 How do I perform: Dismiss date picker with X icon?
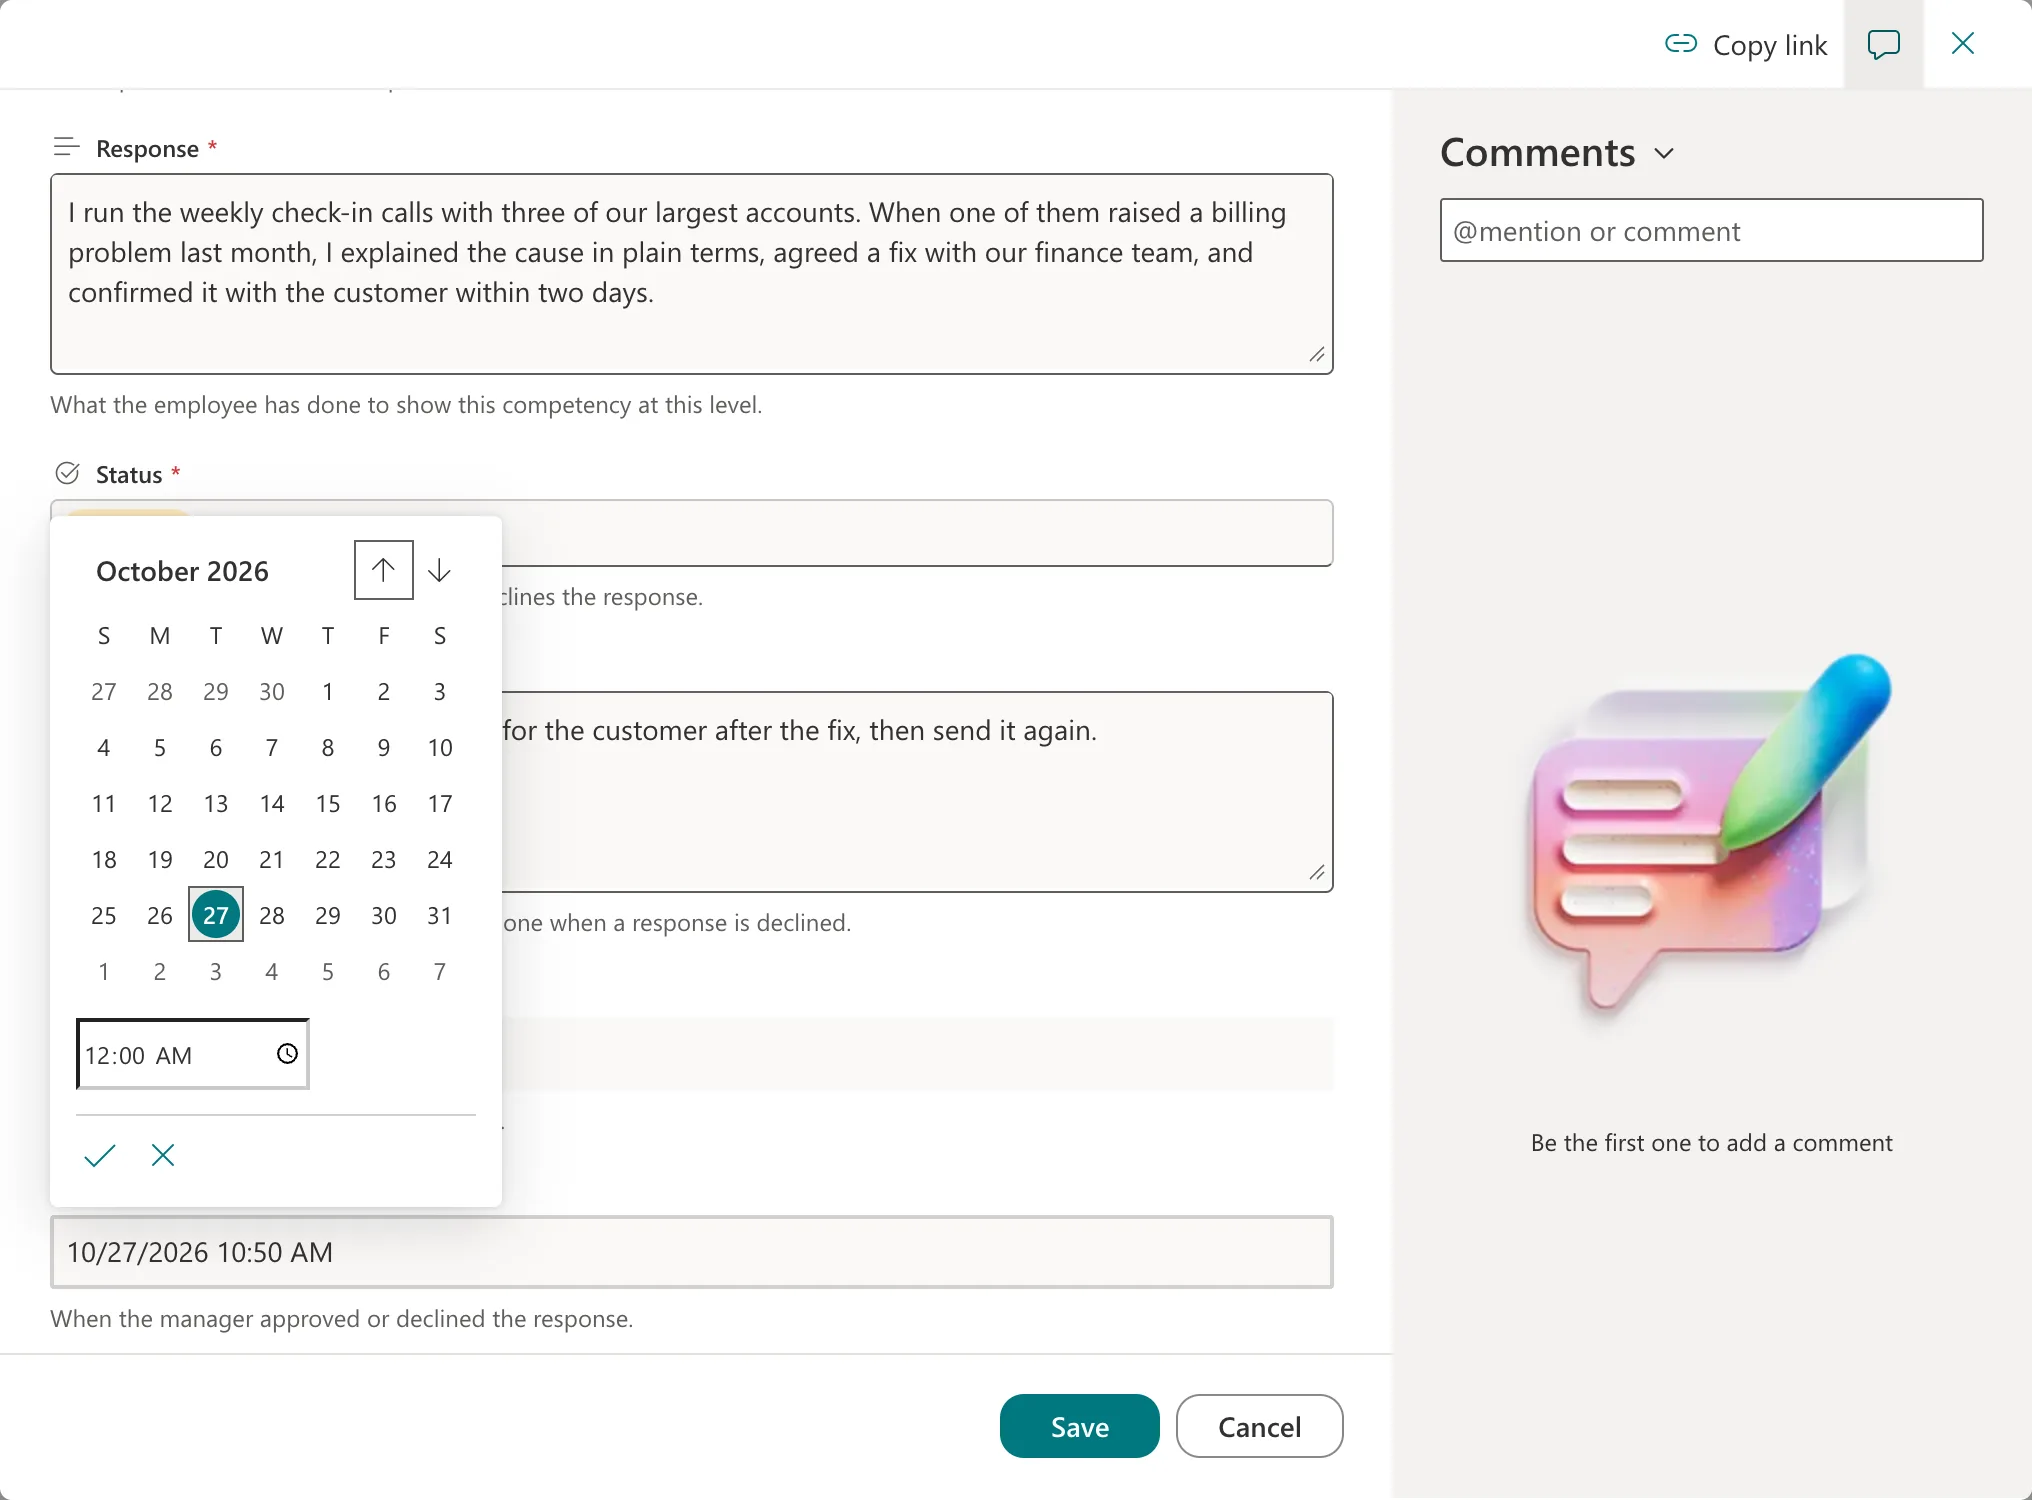pos(163,1155)
